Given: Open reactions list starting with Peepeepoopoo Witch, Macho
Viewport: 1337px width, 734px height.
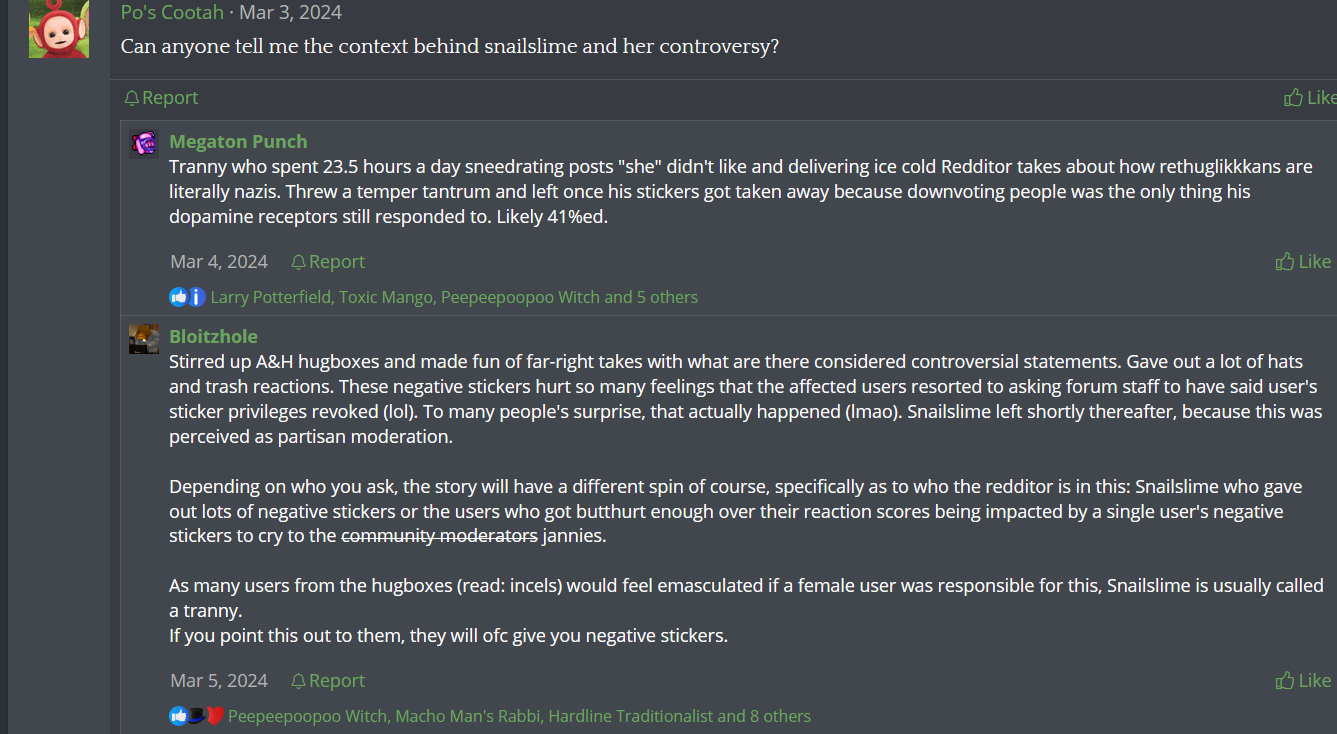Looking at the screenshot, I should click(519, 716).
